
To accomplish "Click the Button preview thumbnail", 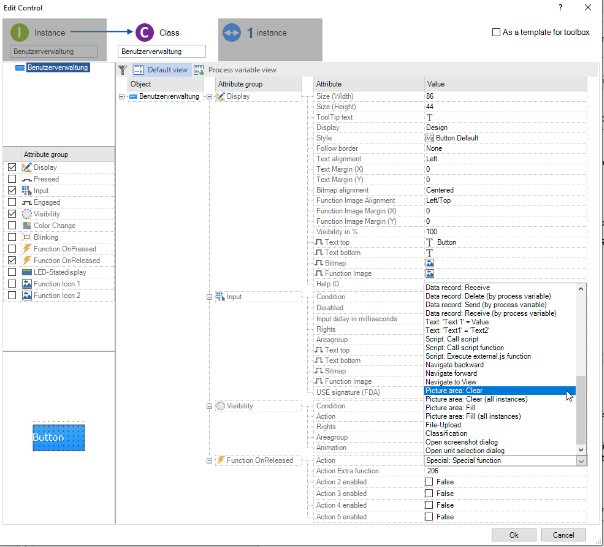I will pos(59,438).
